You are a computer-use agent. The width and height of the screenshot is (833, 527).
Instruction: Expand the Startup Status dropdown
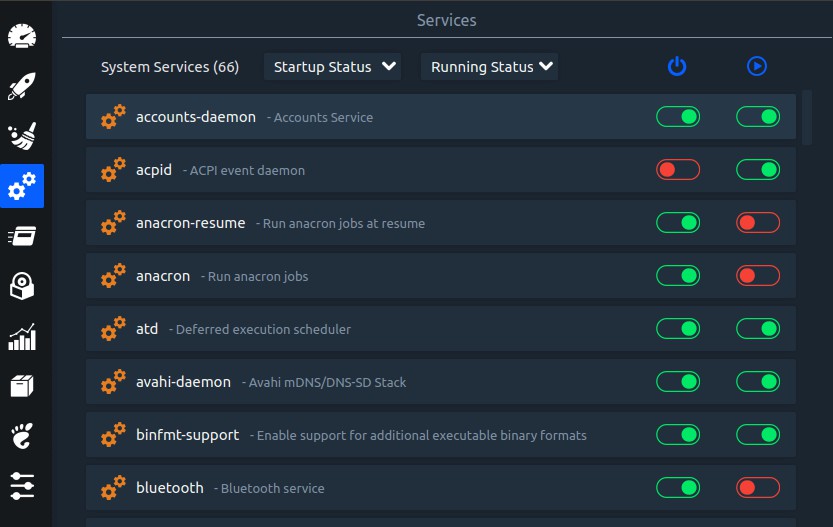[333, 66]
